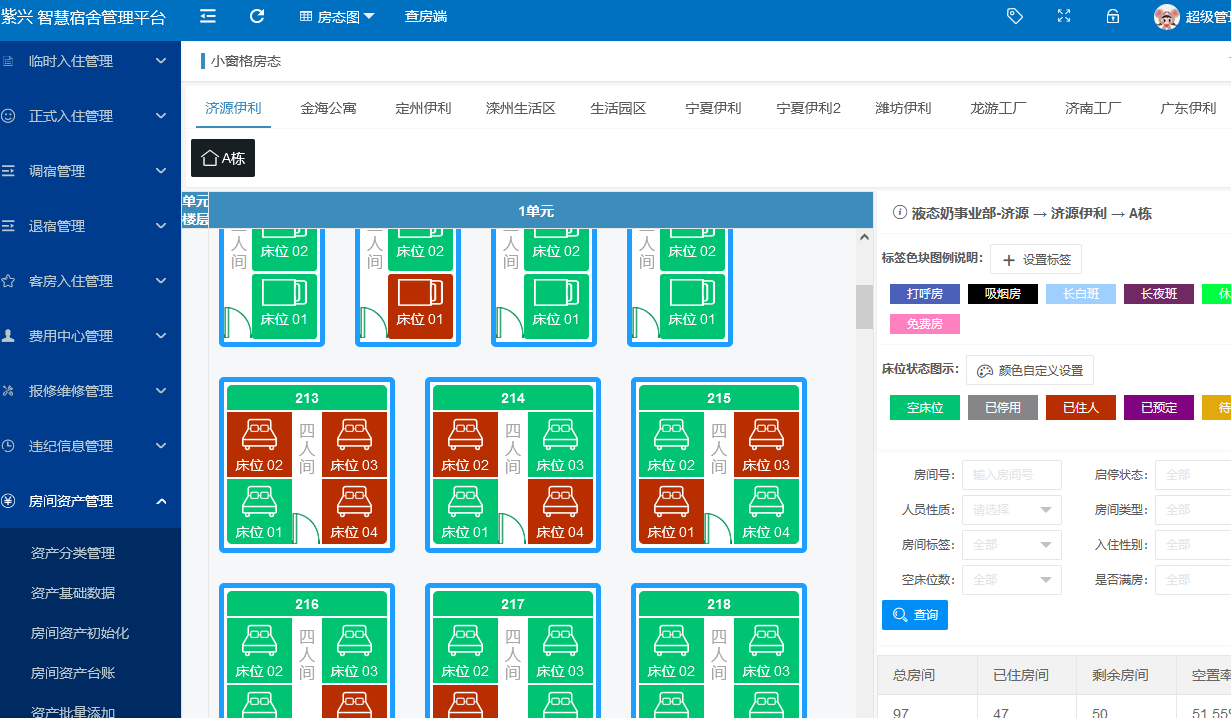Open the tag icon in header
Viewport: 1231px width, 718px height.
point(1015,16)
